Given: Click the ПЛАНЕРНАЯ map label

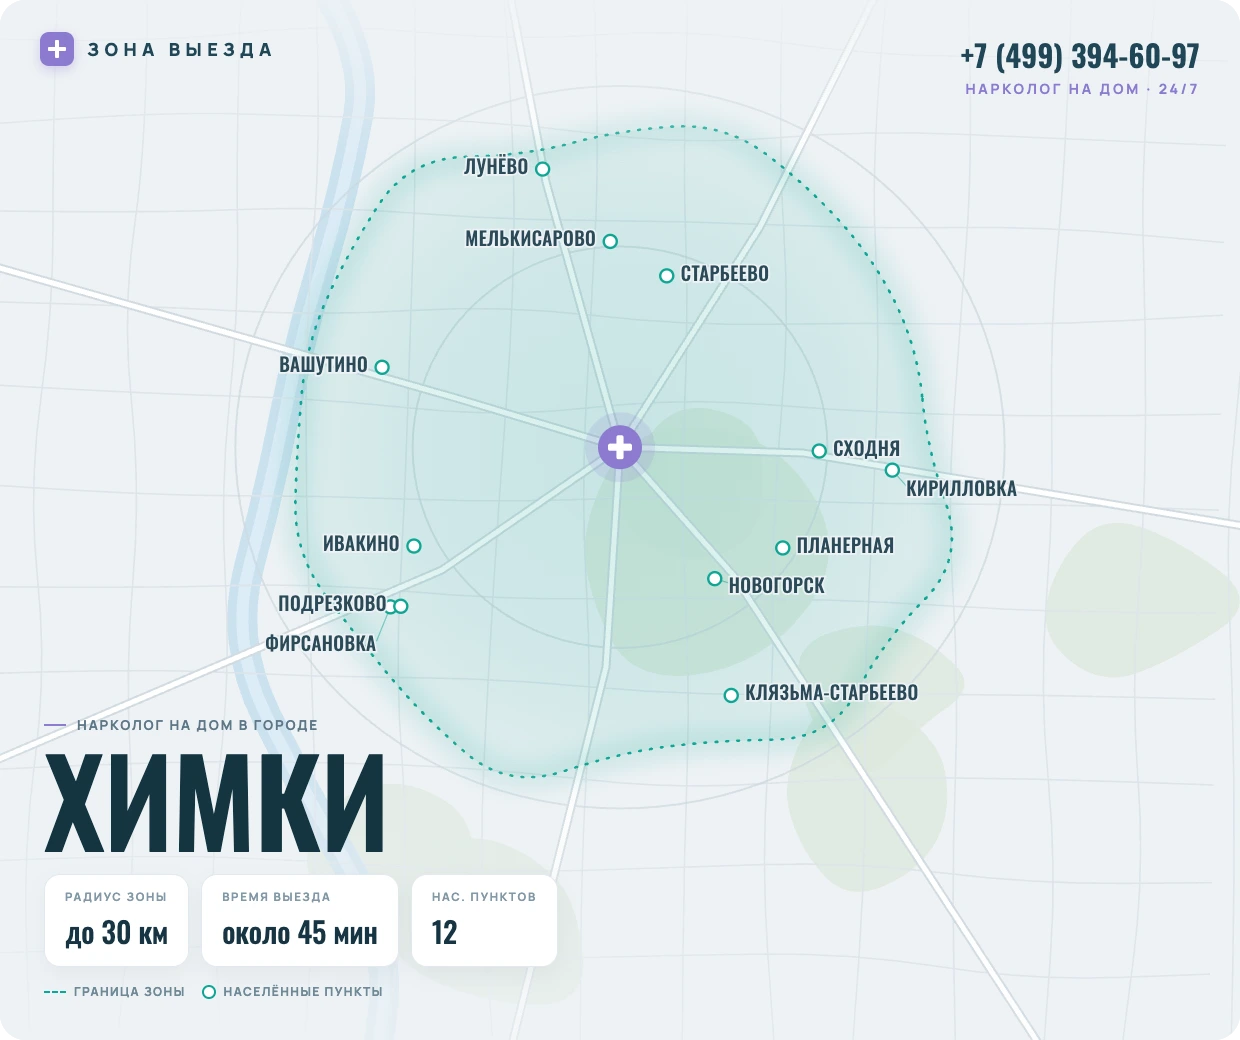Looking at the screenshot, I should [845, 546].
